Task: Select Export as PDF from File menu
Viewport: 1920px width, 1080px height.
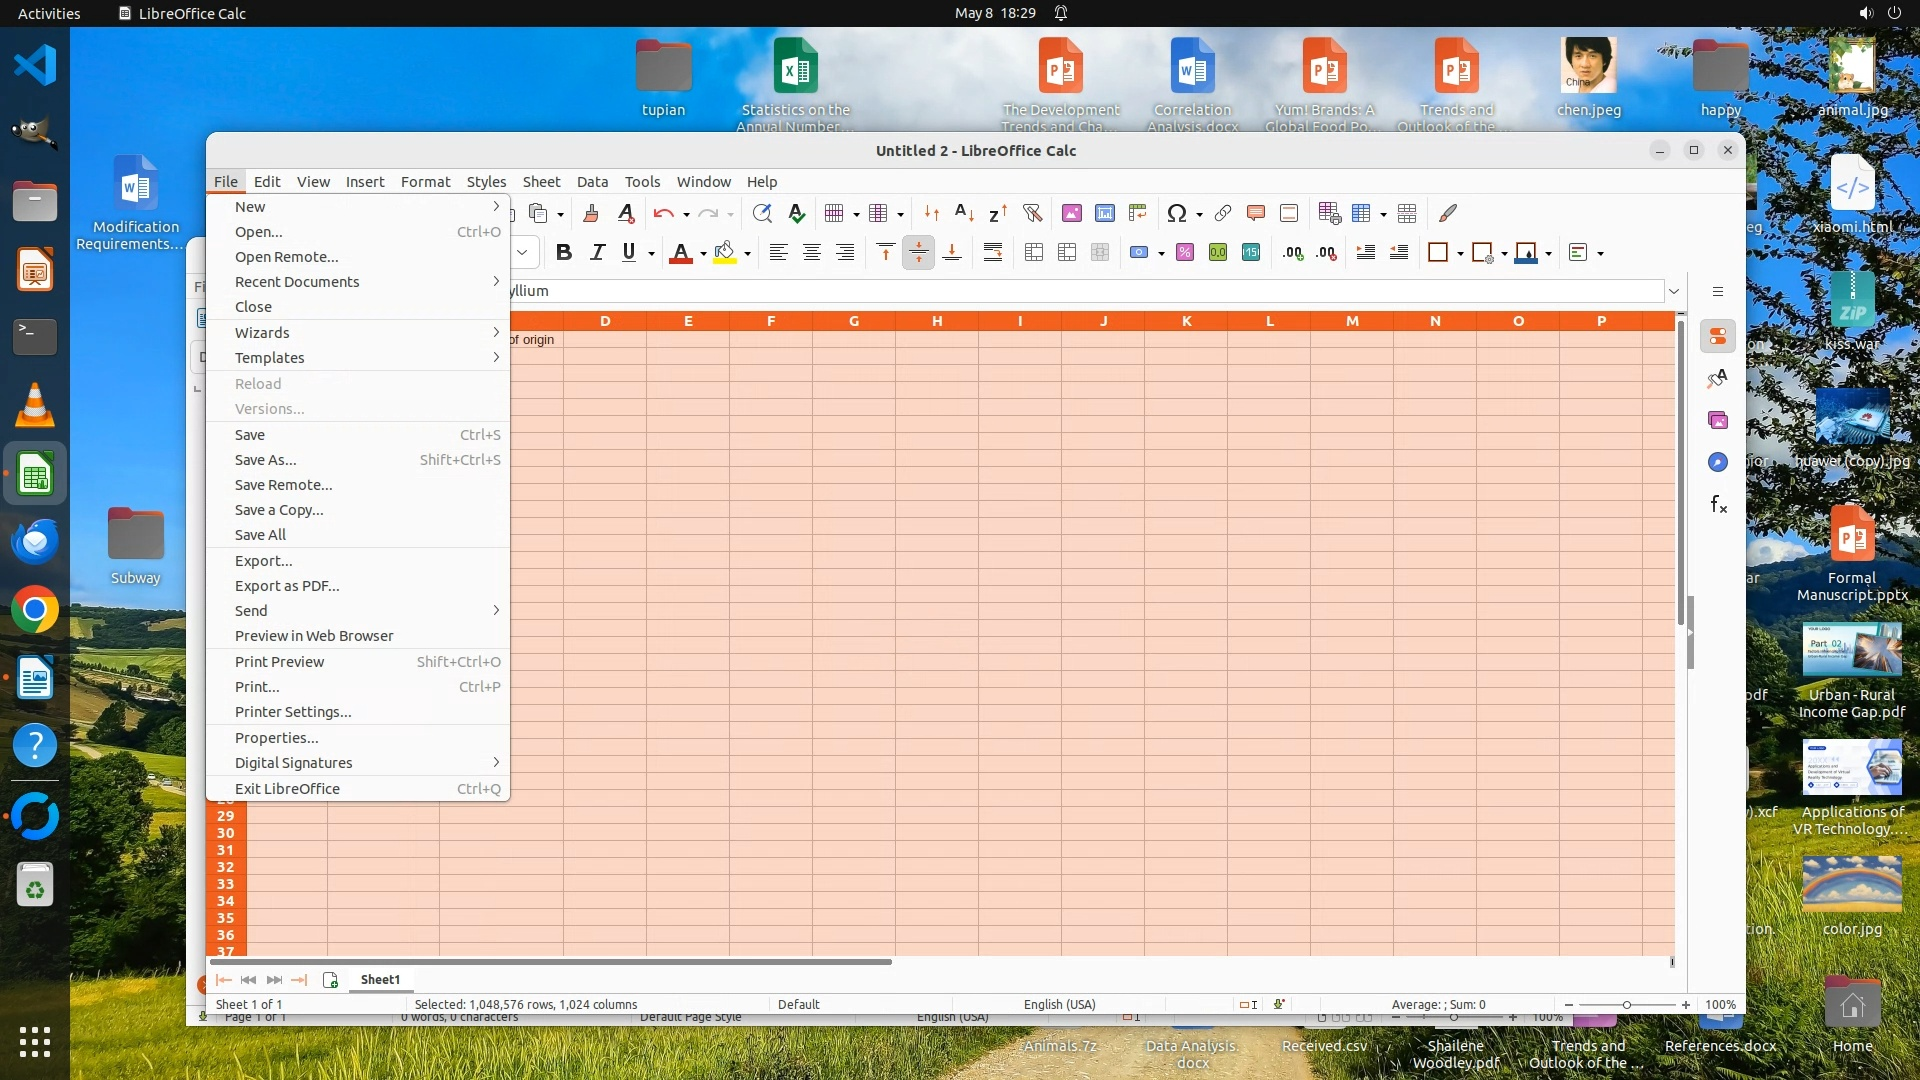Action: 287,586
